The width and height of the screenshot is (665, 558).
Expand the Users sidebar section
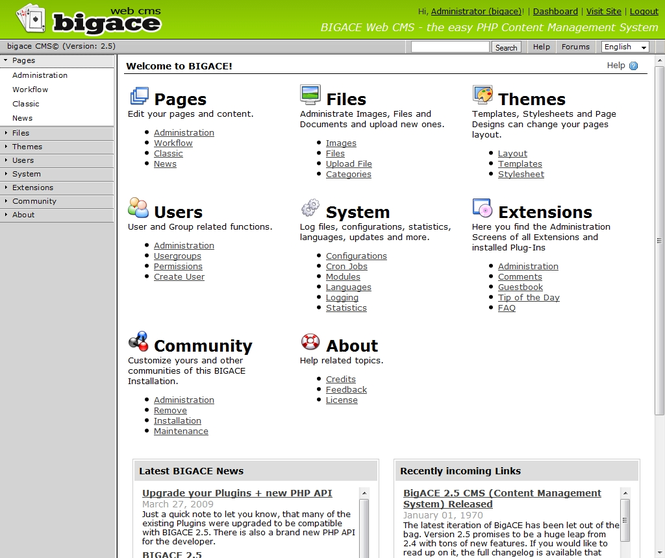click(x=57, y=160)
